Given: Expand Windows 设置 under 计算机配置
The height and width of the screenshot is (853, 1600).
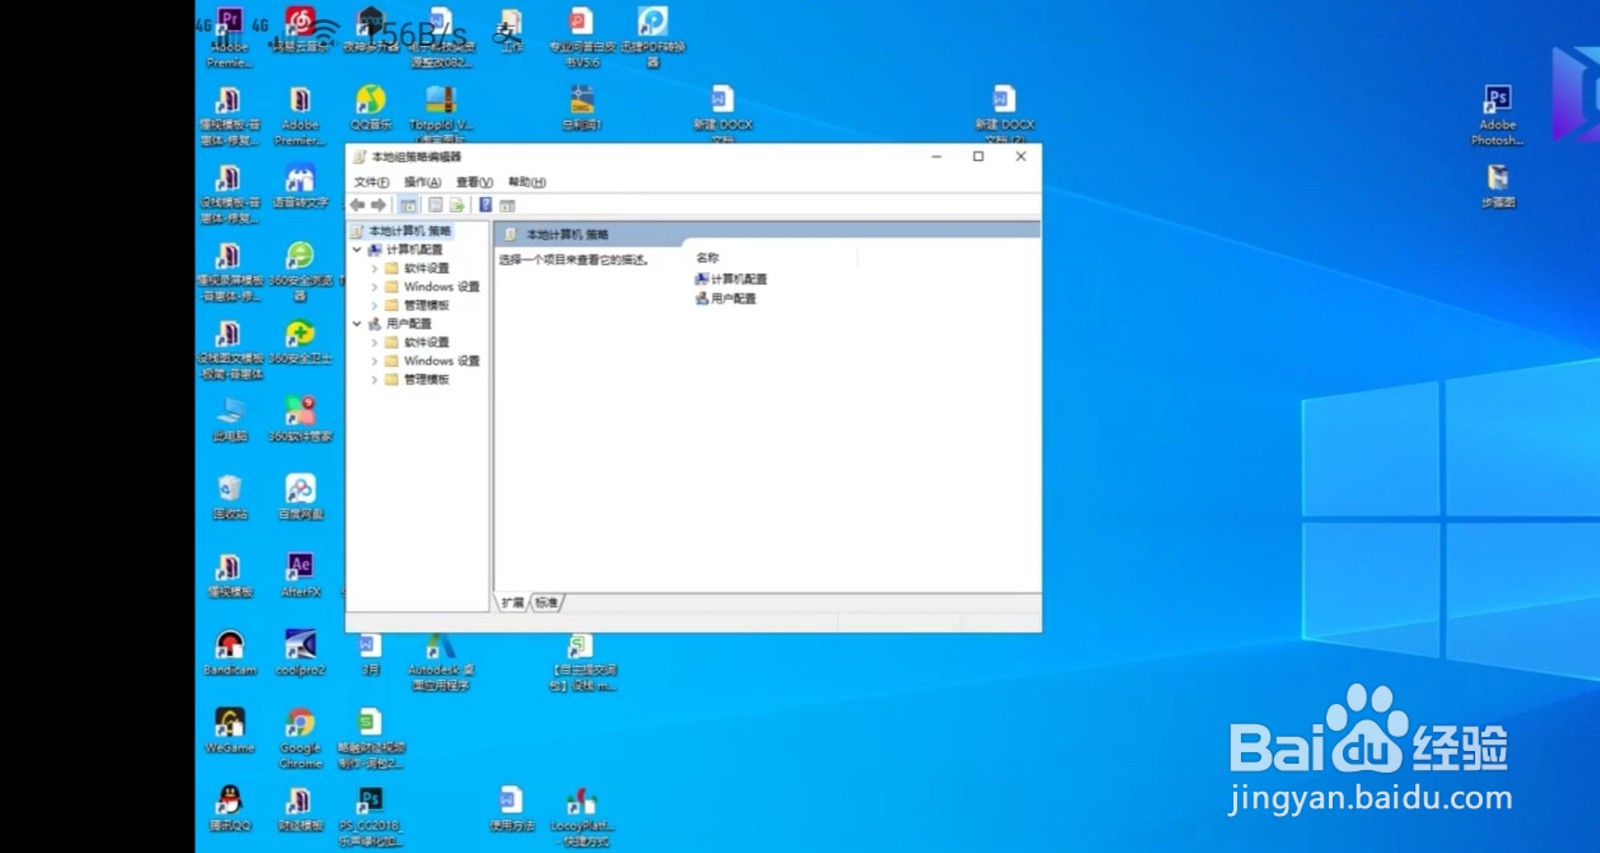Looking at the screenshot, I should 375,287.
